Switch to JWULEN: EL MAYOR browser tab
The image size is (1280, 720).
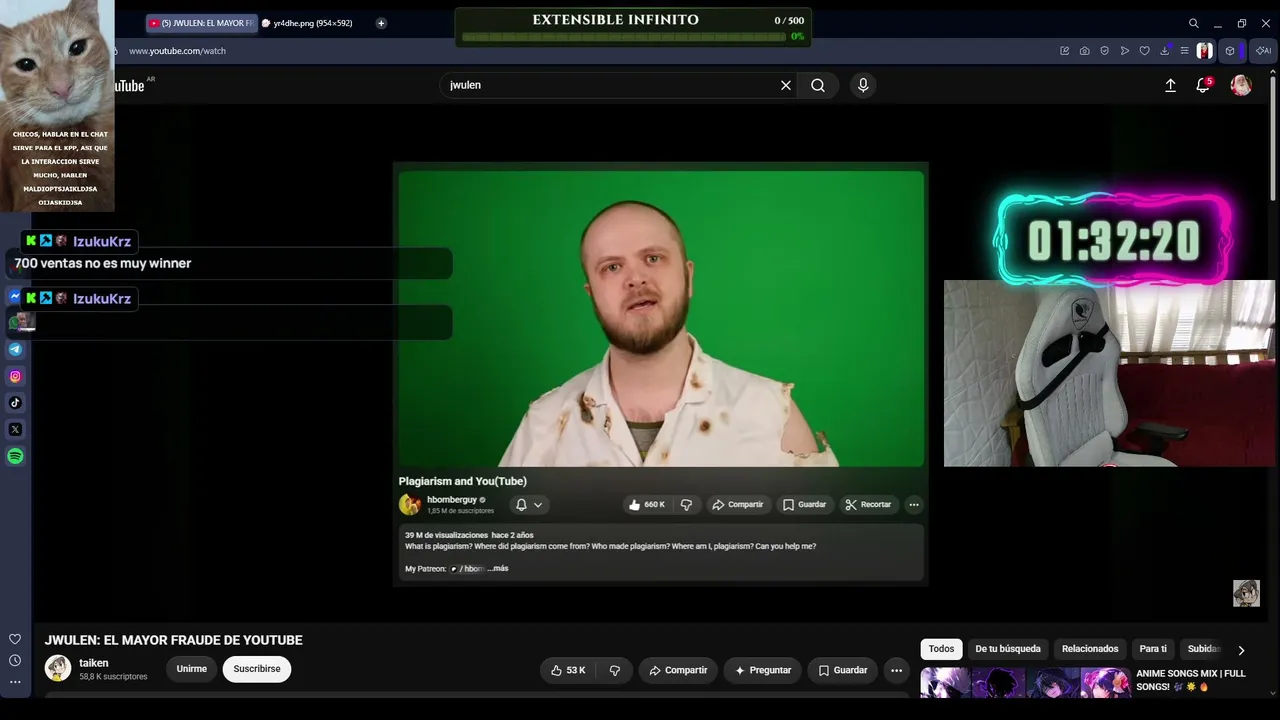pyautogui.click(x=201, y=23)
